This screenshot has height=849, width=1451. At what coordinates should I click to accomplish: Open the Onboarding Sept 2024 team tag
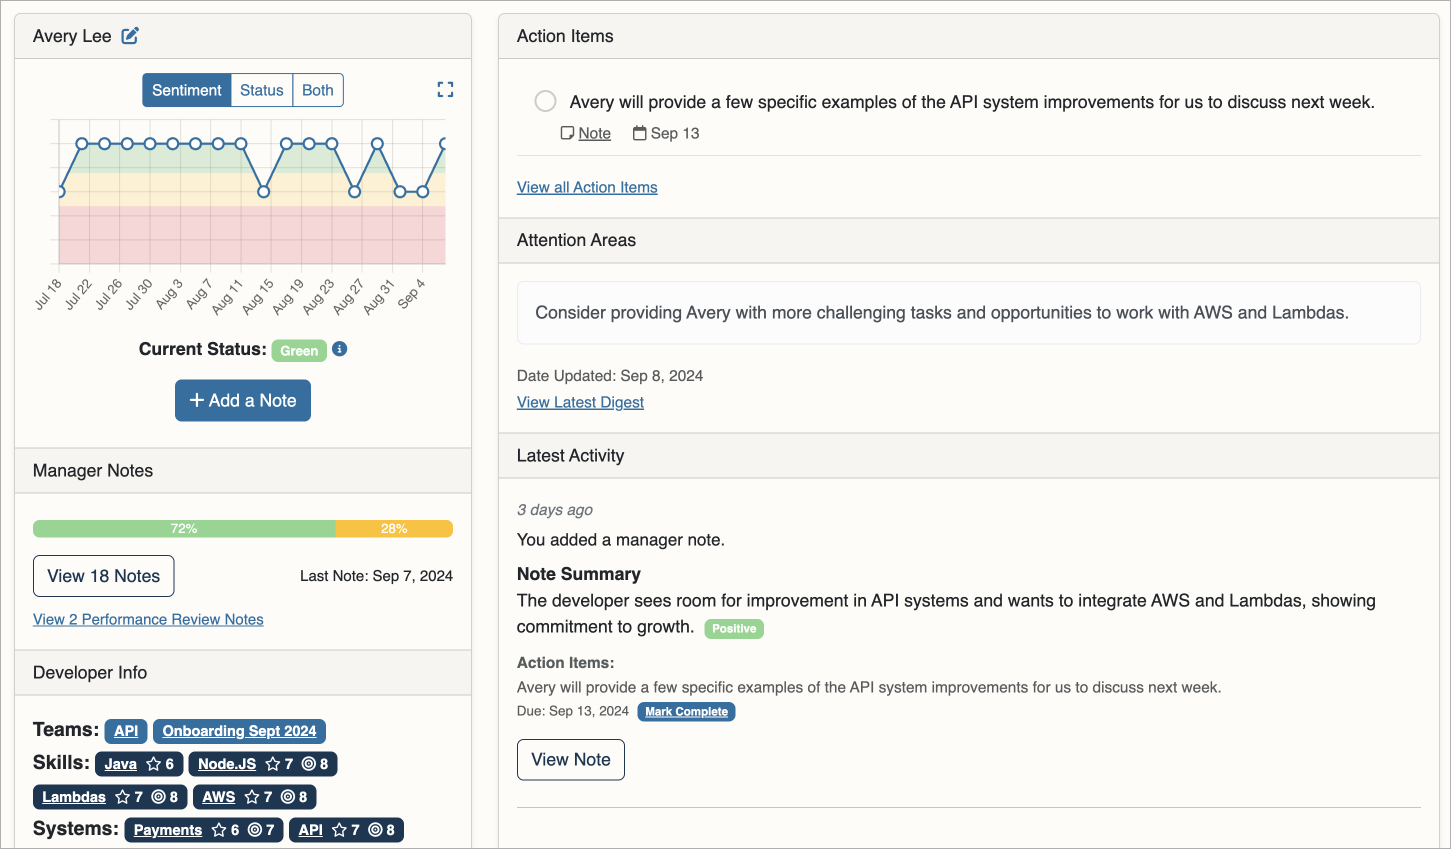click(239, 731)
